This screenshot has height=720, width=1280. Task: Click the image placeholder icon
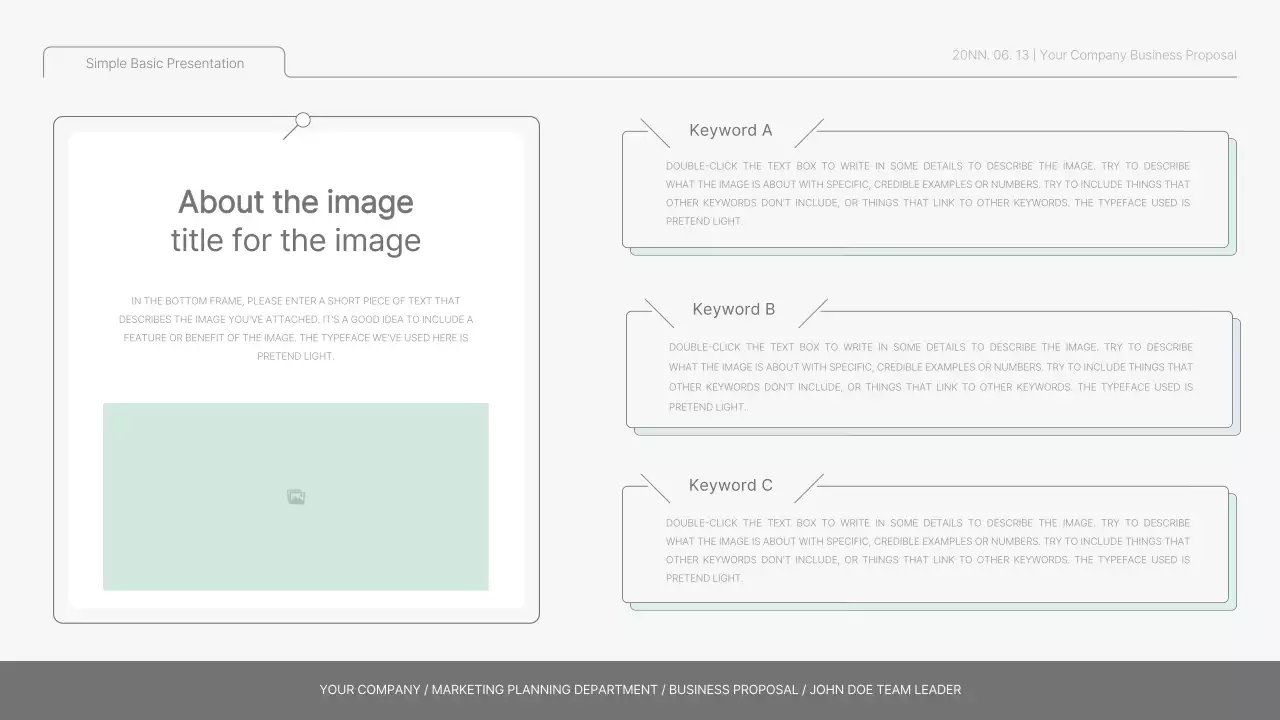pyautogui.click(x=295, y=496)
